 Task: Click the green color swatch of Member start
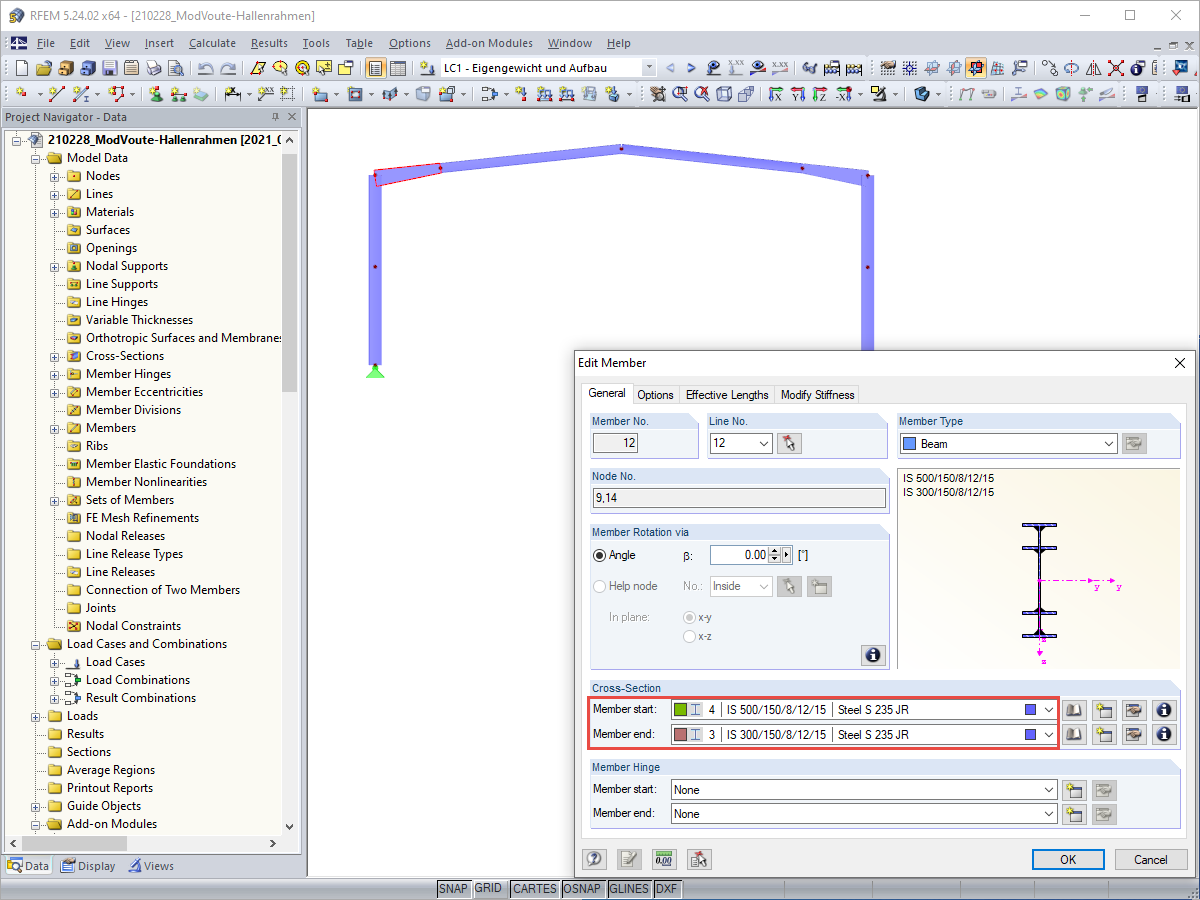681,710
